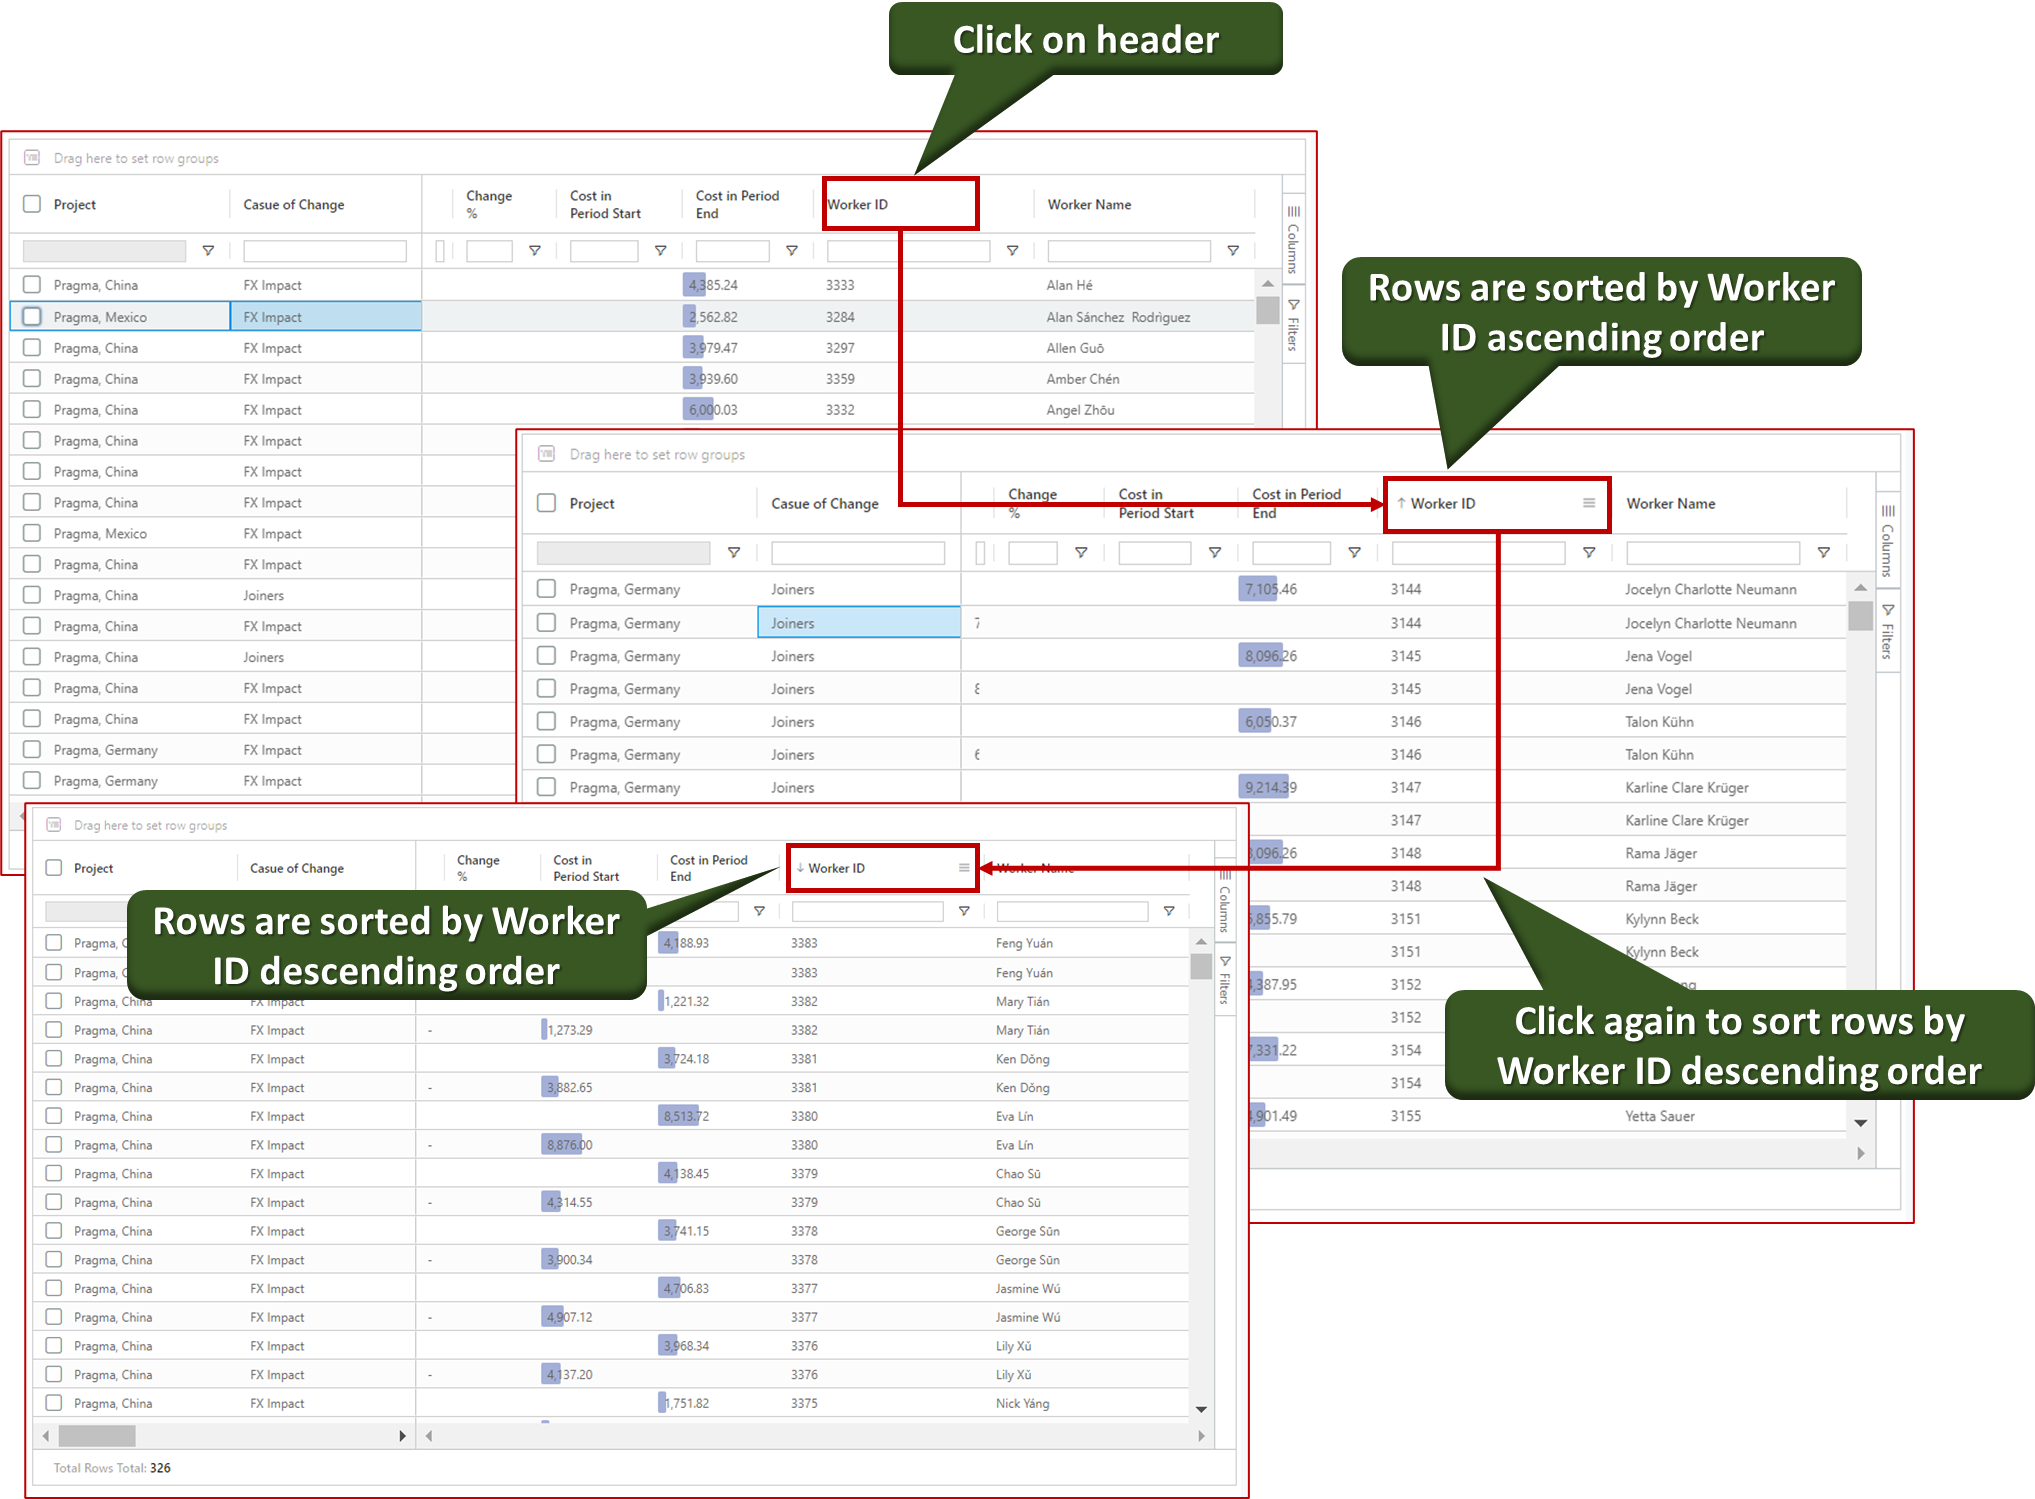Screen dimensions: 2035x1499
Task: Toggle the select-all checkbox beside Project in the middle grid
Action: click(546, 503)
